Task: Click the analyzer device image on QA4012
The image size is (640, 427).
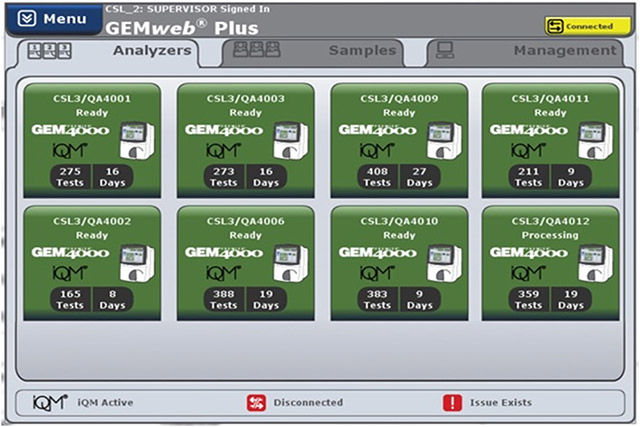Action: coord(596,263)
